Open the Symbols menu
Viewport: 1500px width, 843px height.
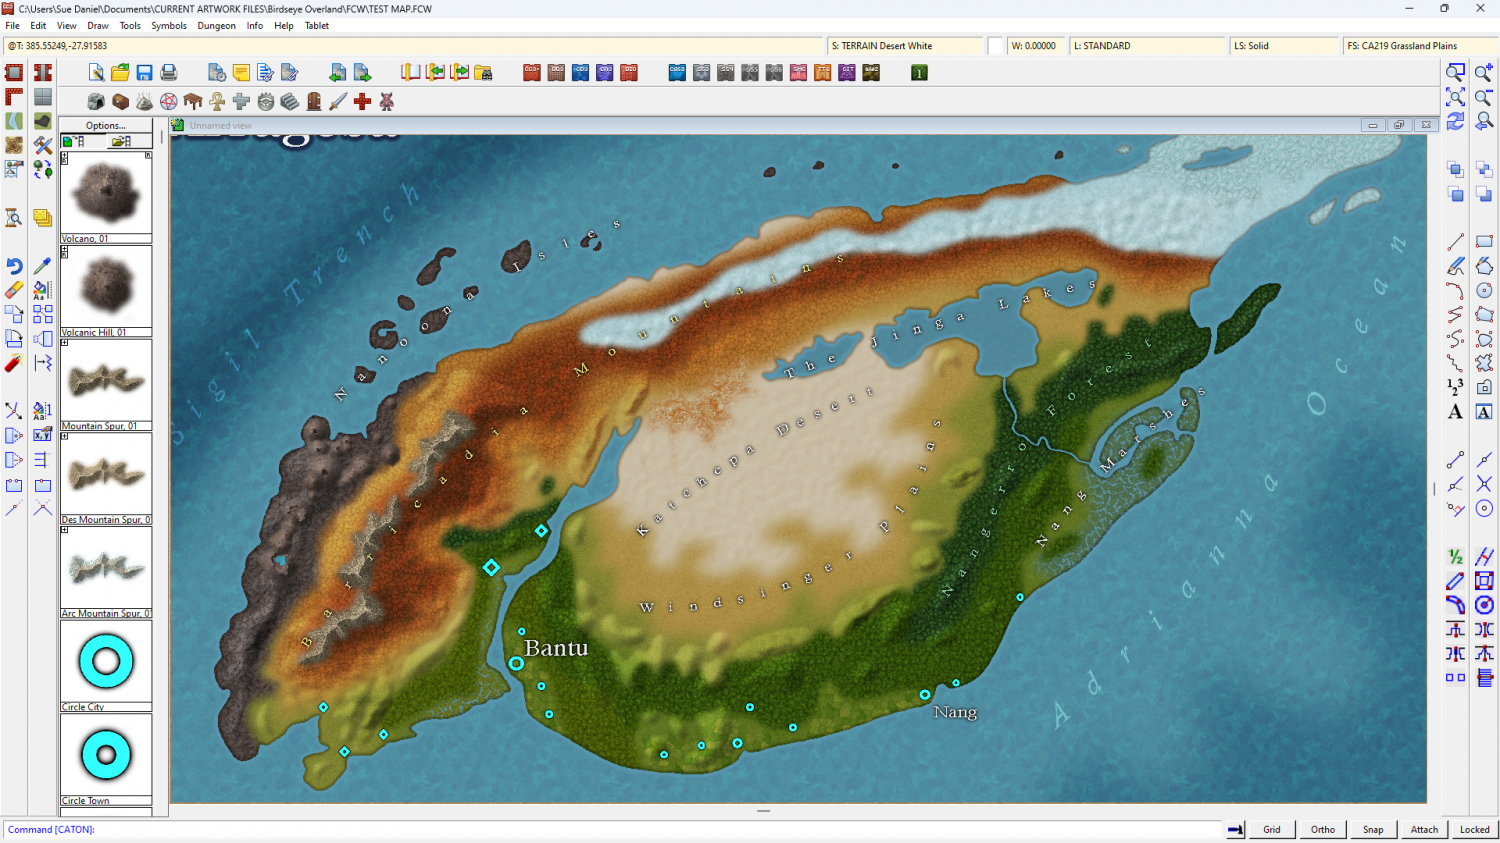point(169,26)
